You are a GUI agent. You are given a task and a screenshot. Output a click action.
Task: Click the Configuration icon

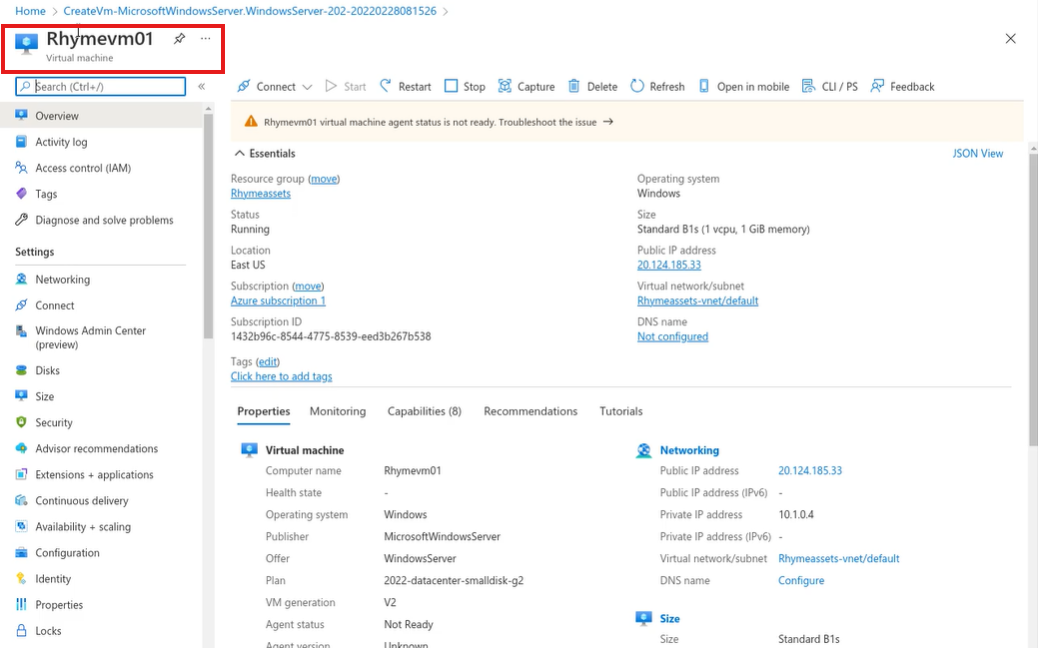[x=21, y=552]
